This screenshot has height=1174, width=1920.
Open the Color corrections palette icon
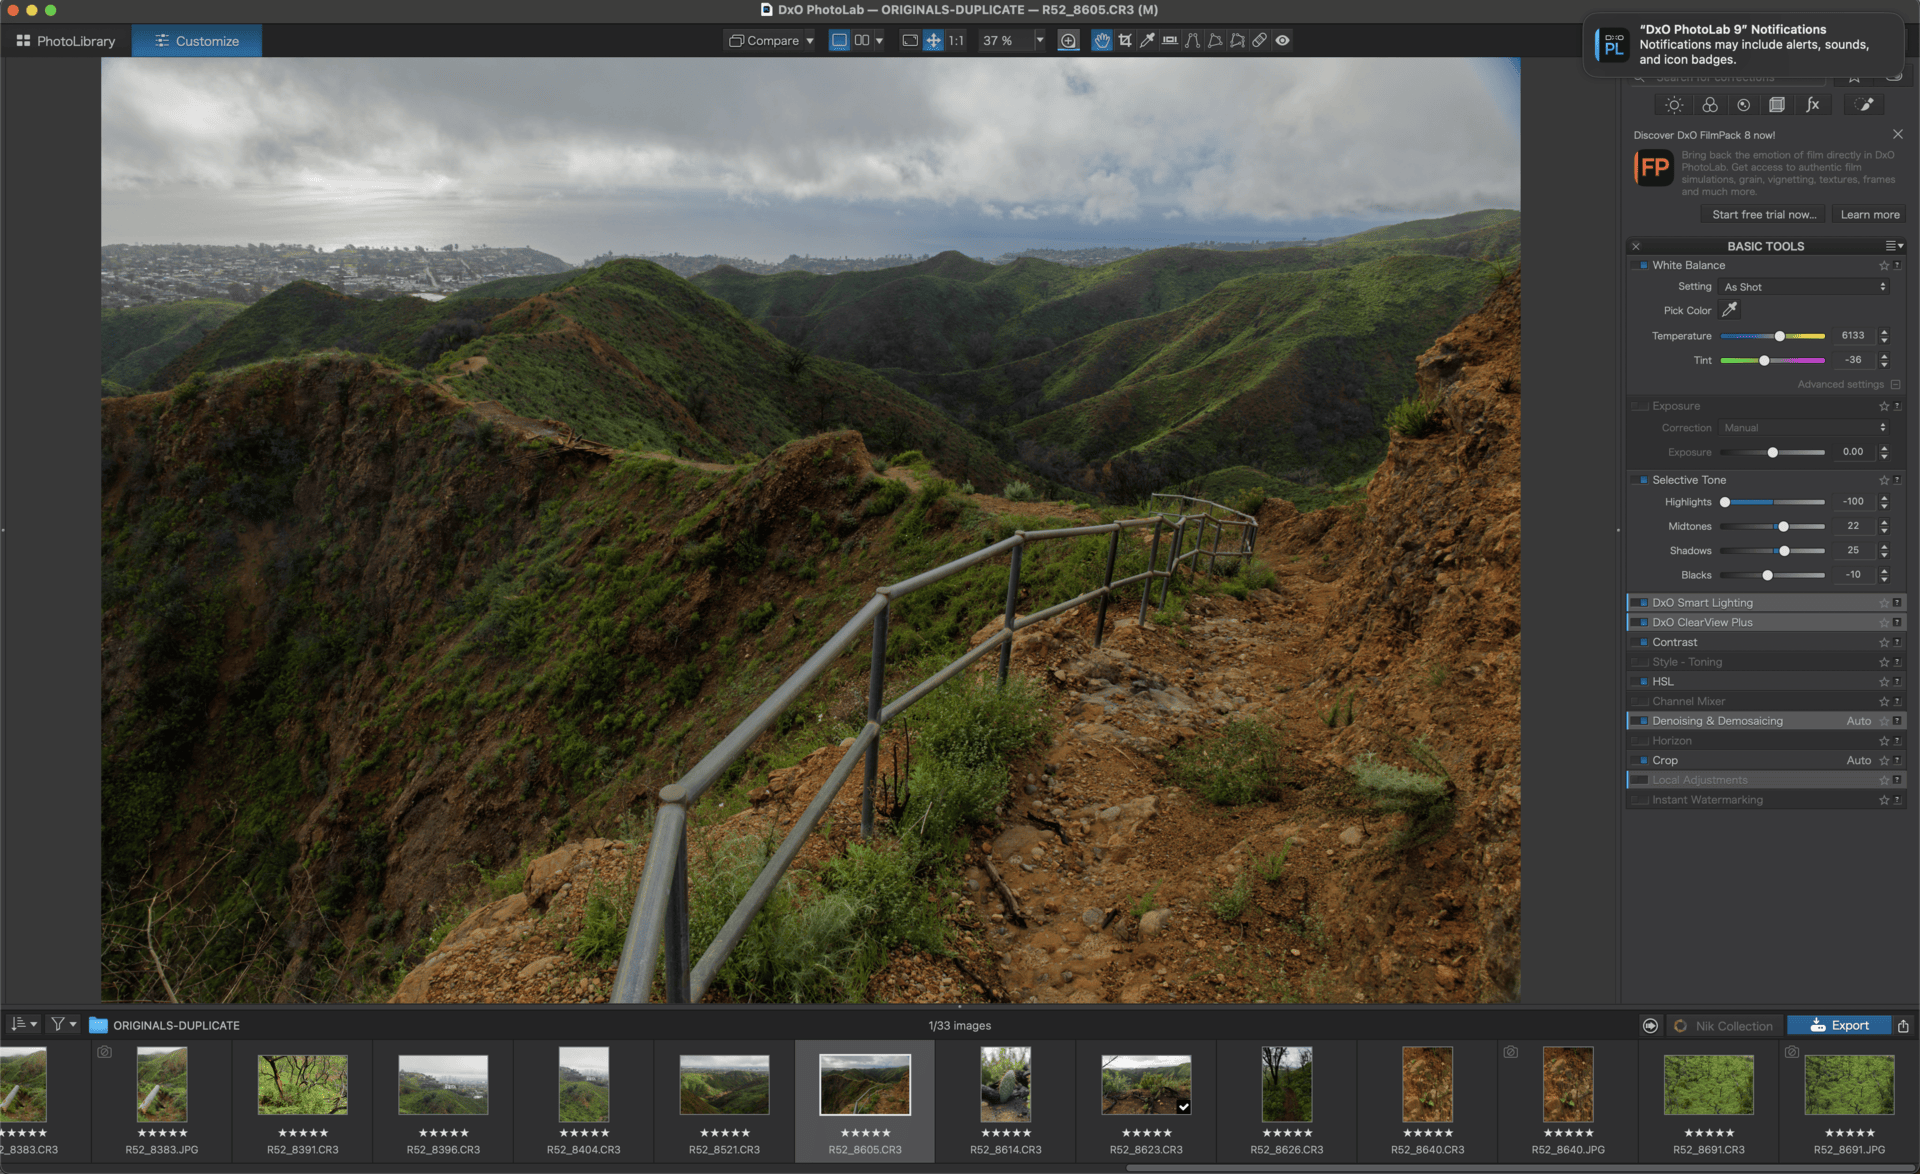click(1709, 105)
